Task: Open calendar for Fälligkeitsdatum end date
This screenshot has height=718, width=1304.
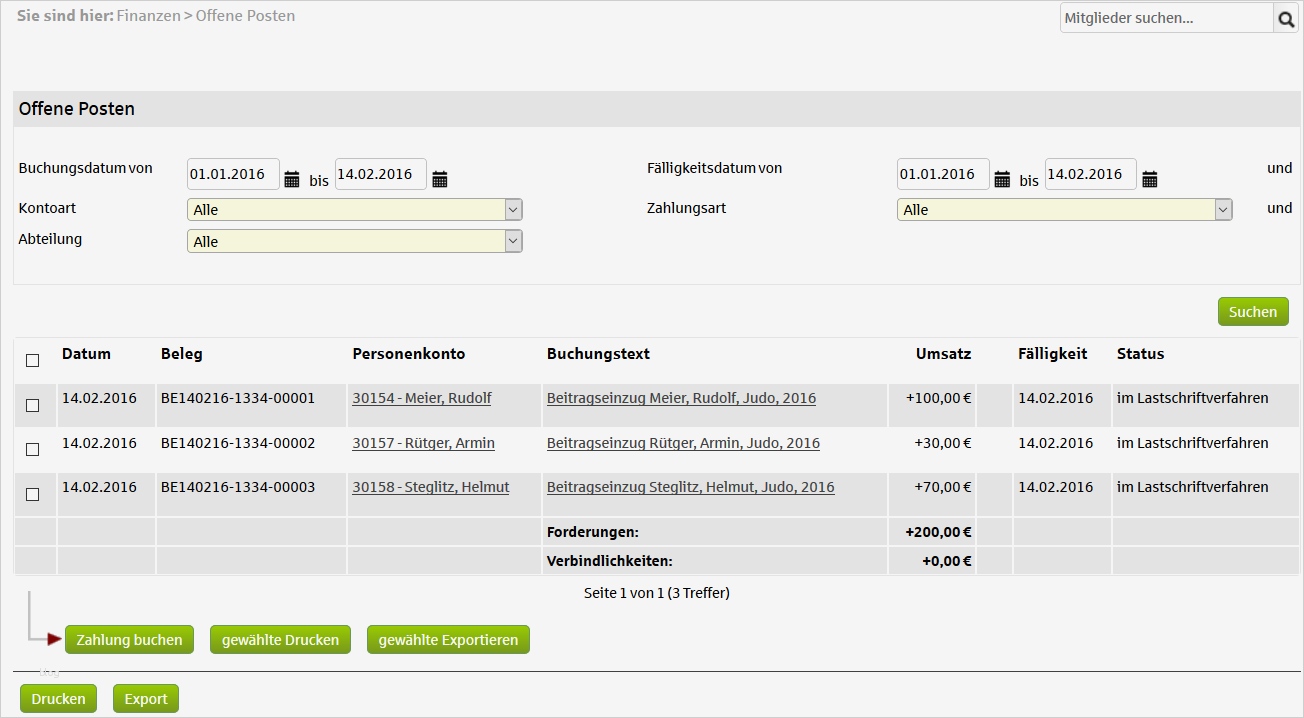Action: point(1150,179)
